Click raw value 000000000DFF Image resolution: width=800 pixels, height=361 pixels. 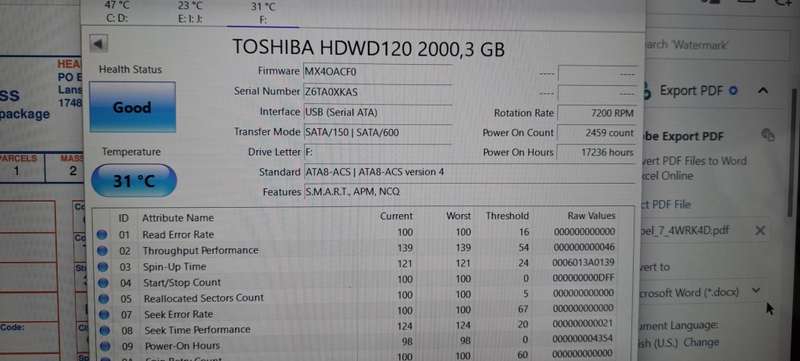tap(583, 278)
